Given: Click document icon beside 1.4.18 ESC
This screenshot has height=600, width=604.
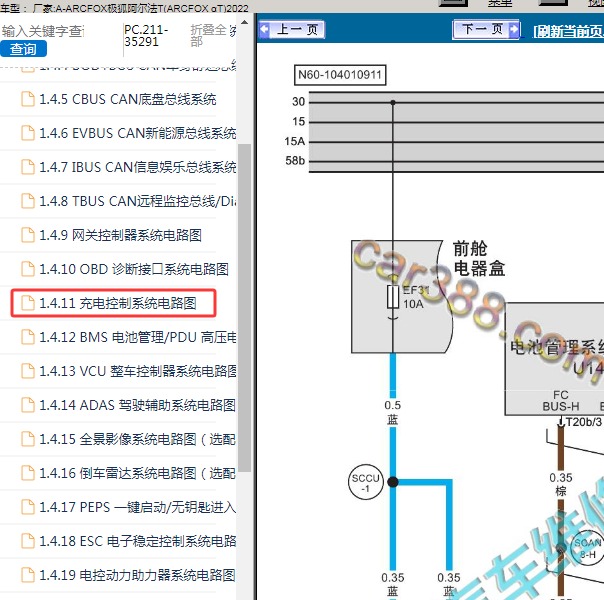Looking at the screenshot, I should point(28,541).
